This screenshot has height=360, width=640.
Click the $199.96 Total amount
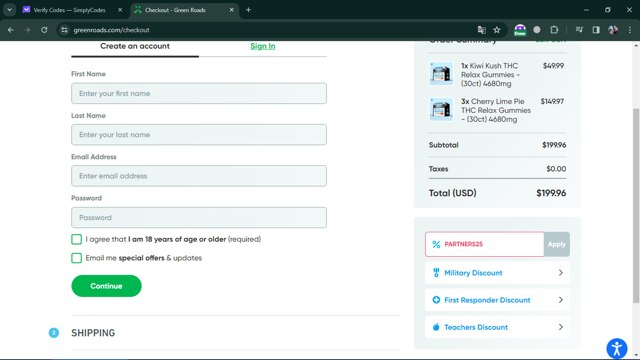551,193
